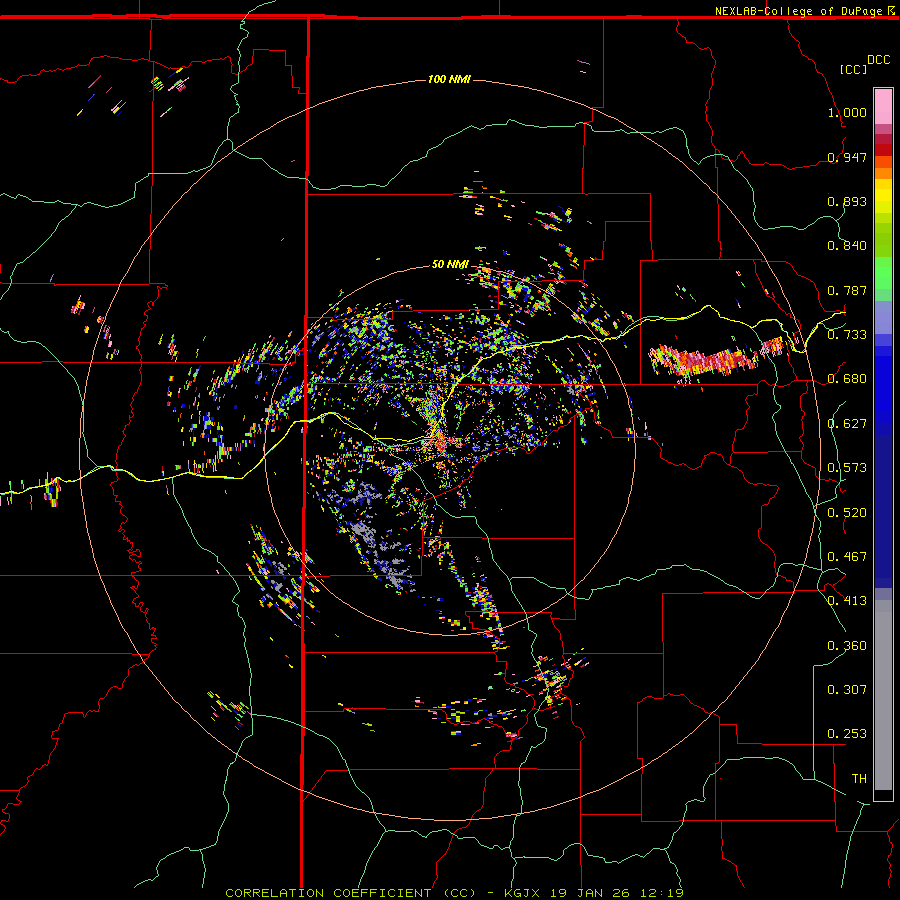Click the 1.000 scale value
Viewport: 900px width, 900px height.
(847, 112)
